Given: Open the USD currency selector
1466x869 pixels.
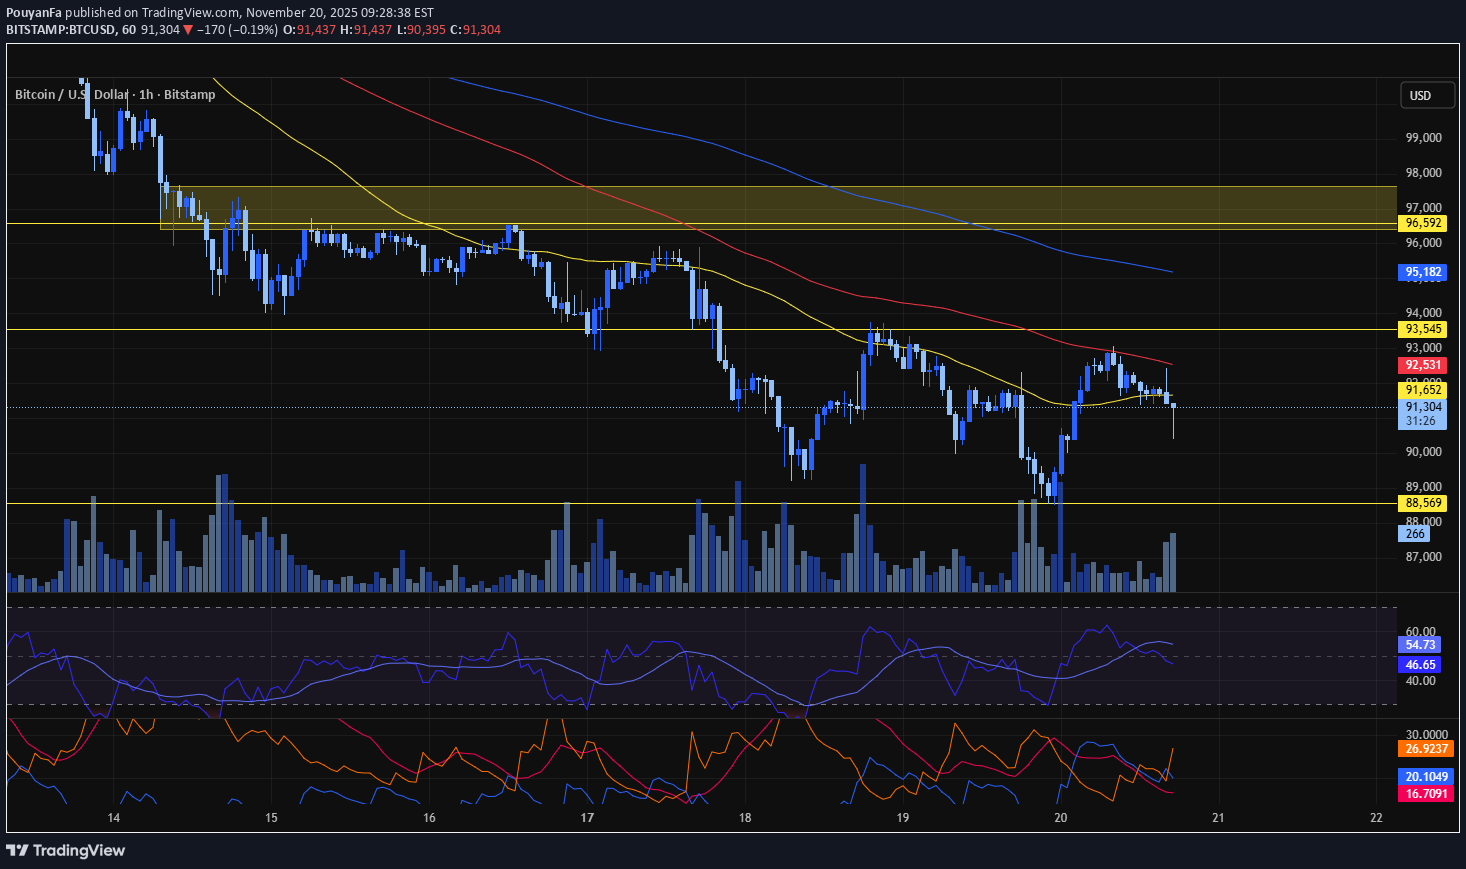Looking at the screenshot, I should click(1427, 95).
